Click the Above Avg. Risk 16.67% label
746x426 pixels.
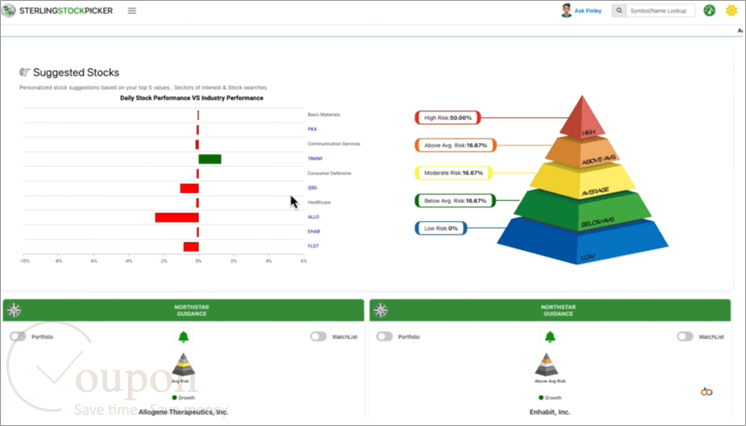coord(455,145)
